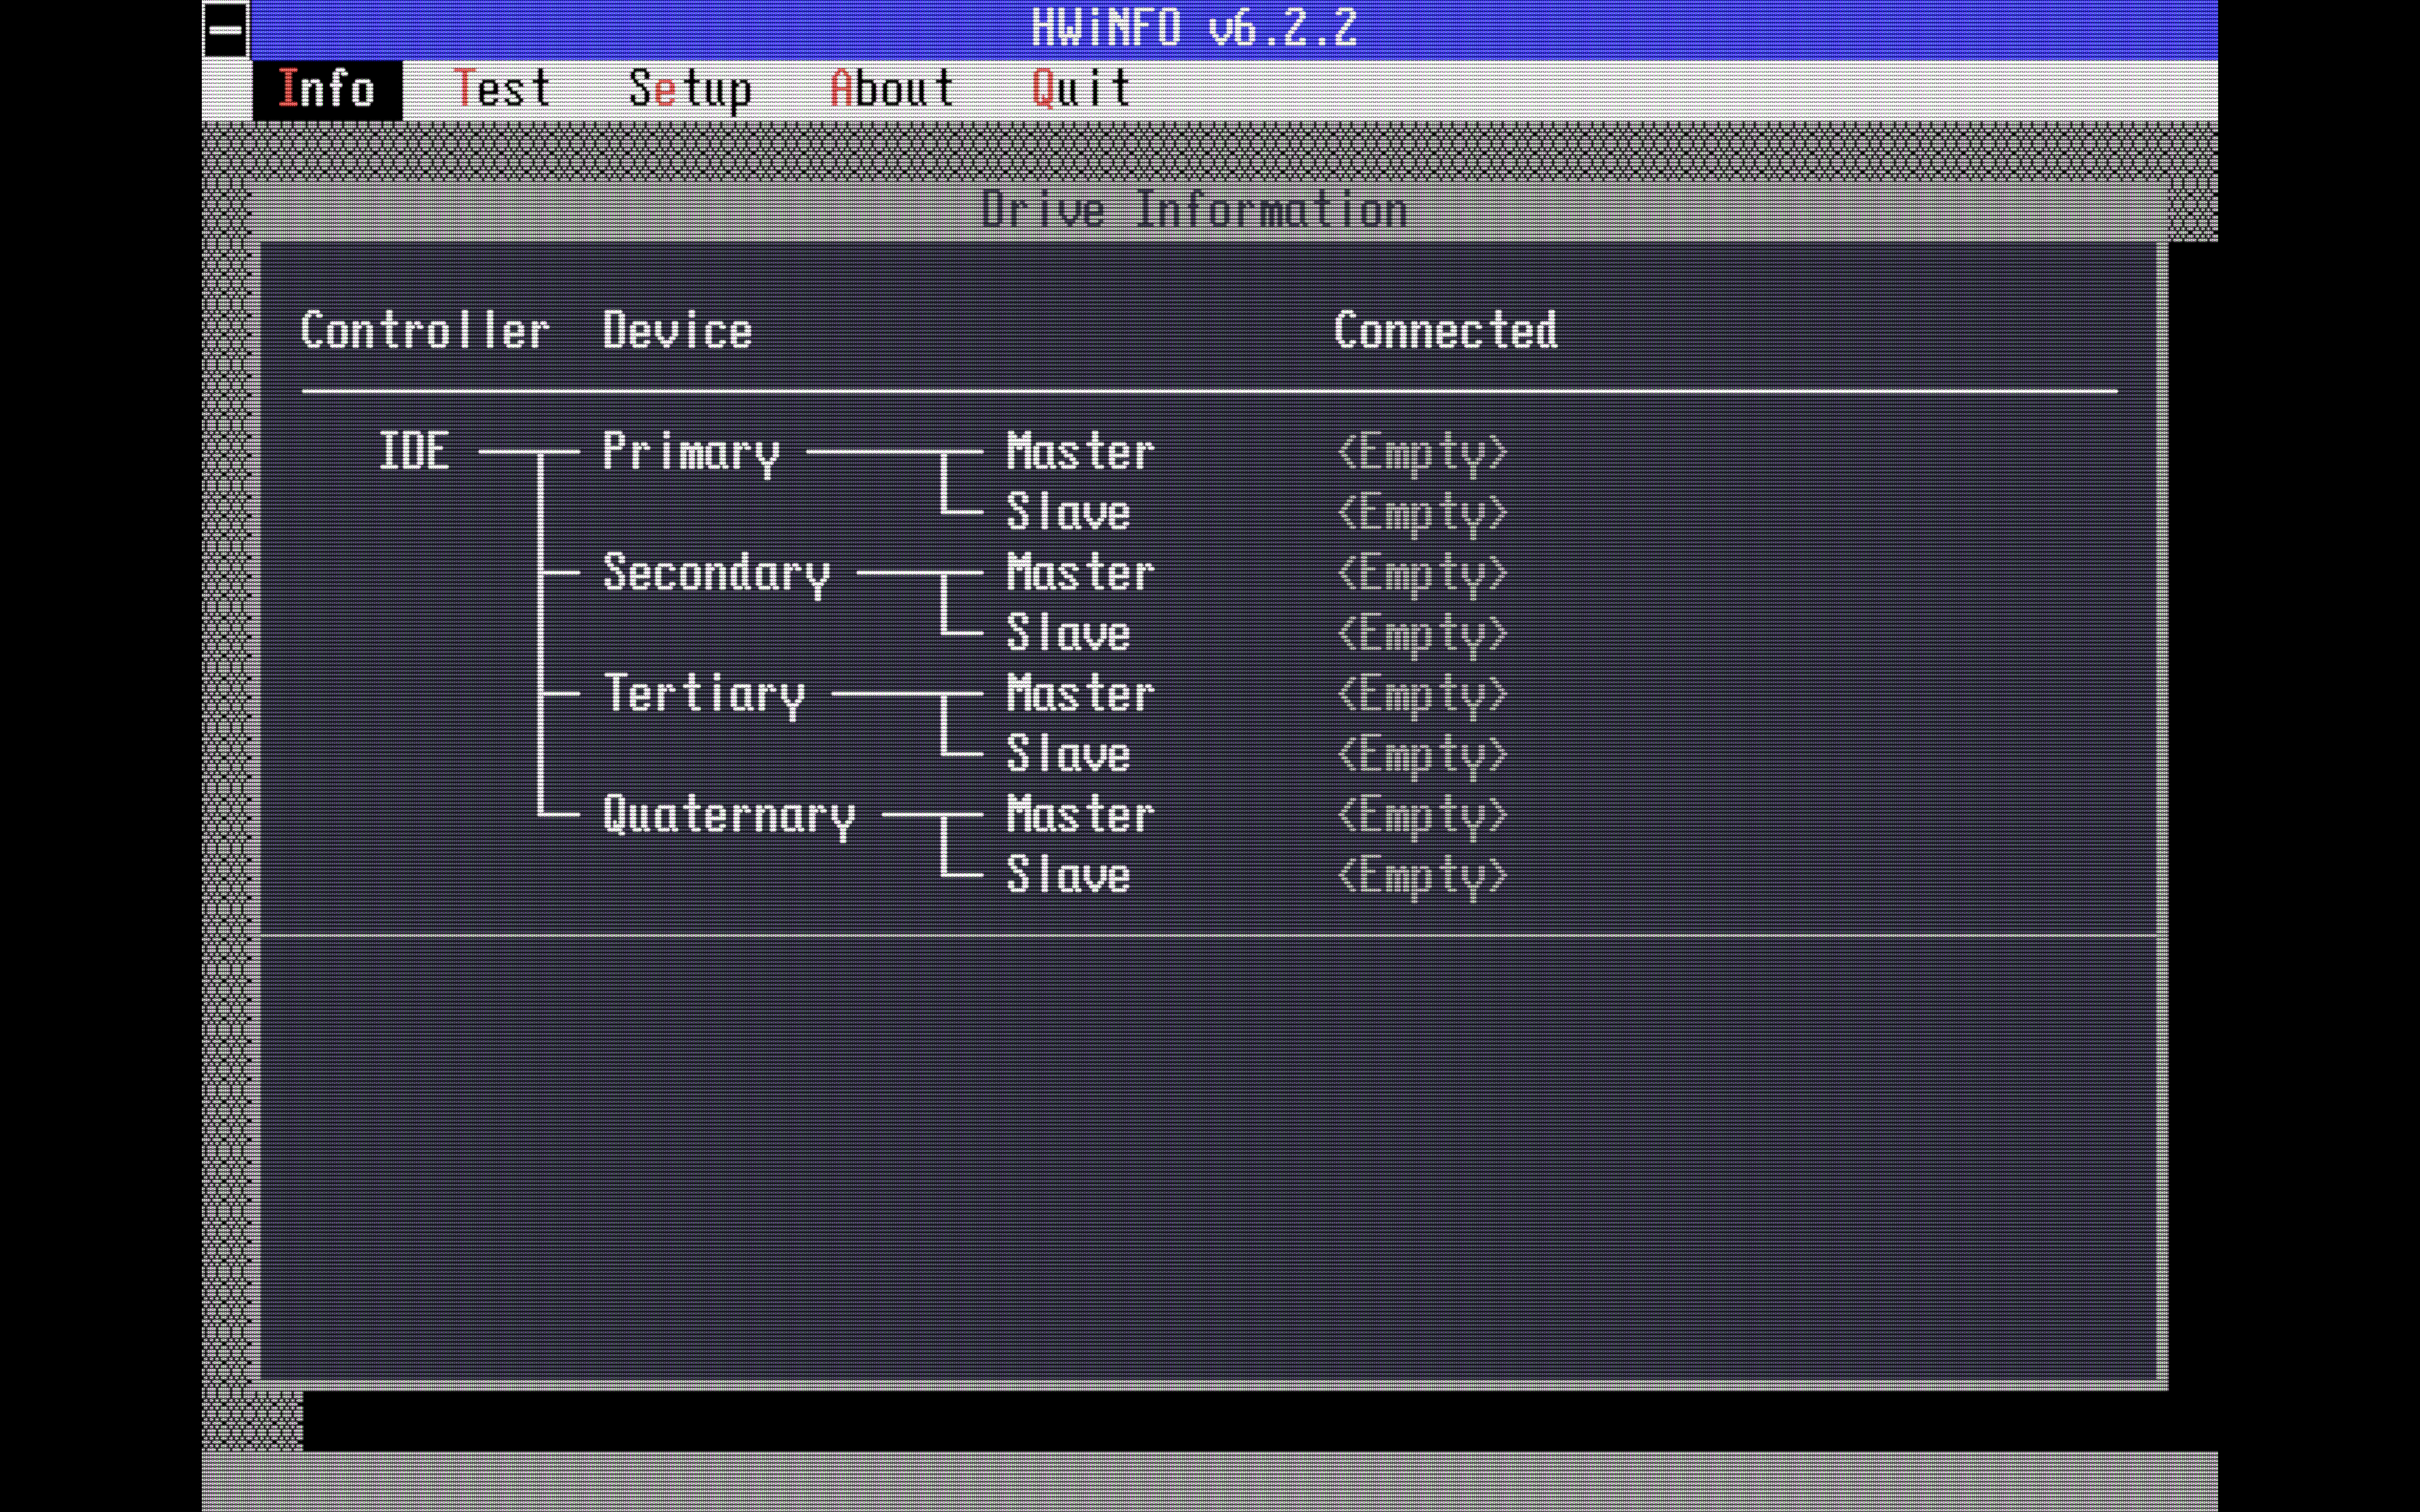This screenshot has width=2420, height=1512.
Task: Select Quit from the menu bar
Action: (1080, 89)
